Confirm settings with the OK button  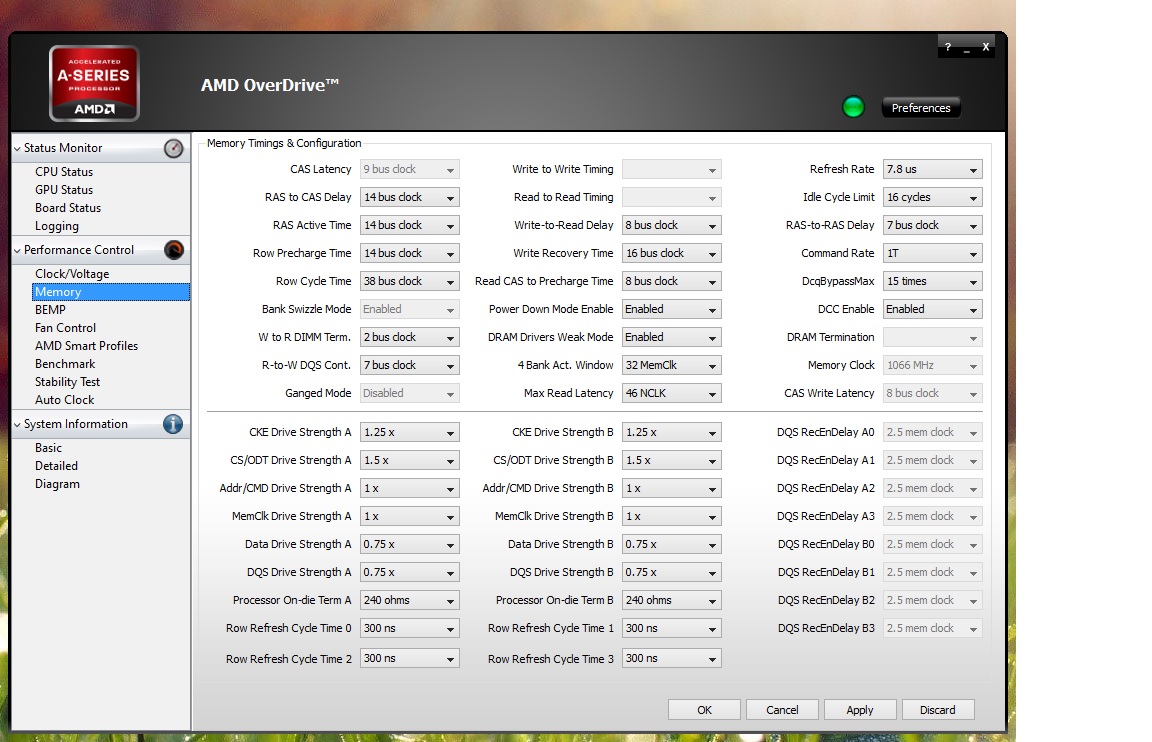click(704, 710)
